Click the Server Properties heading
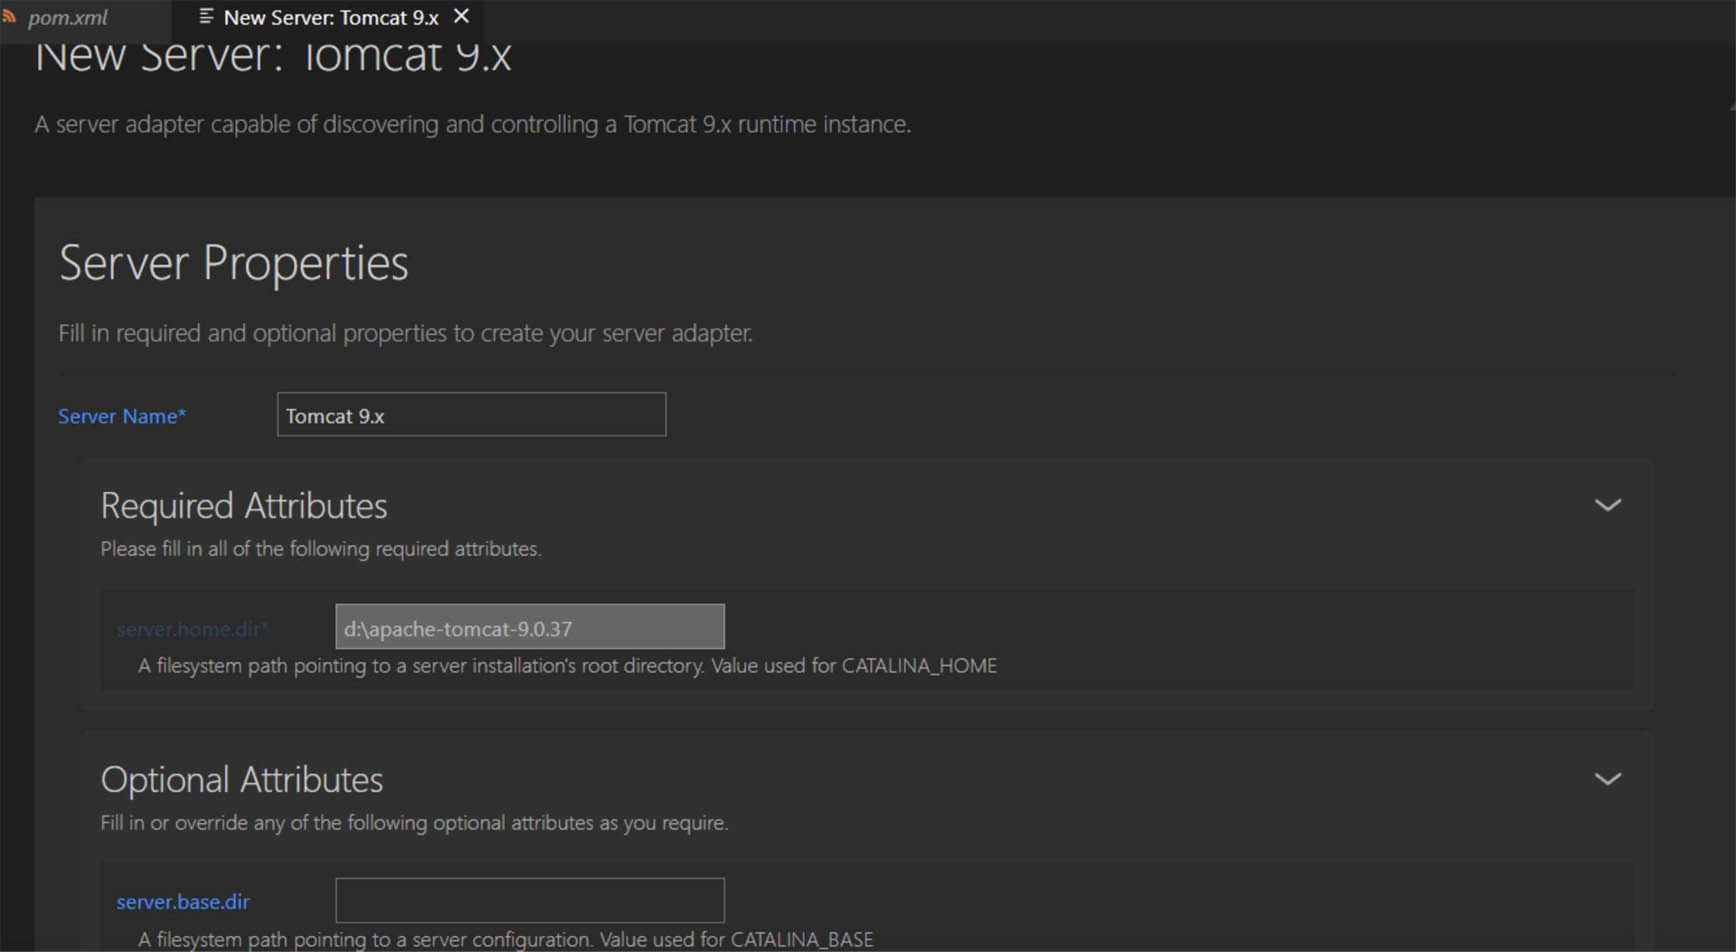 (234, 263)
